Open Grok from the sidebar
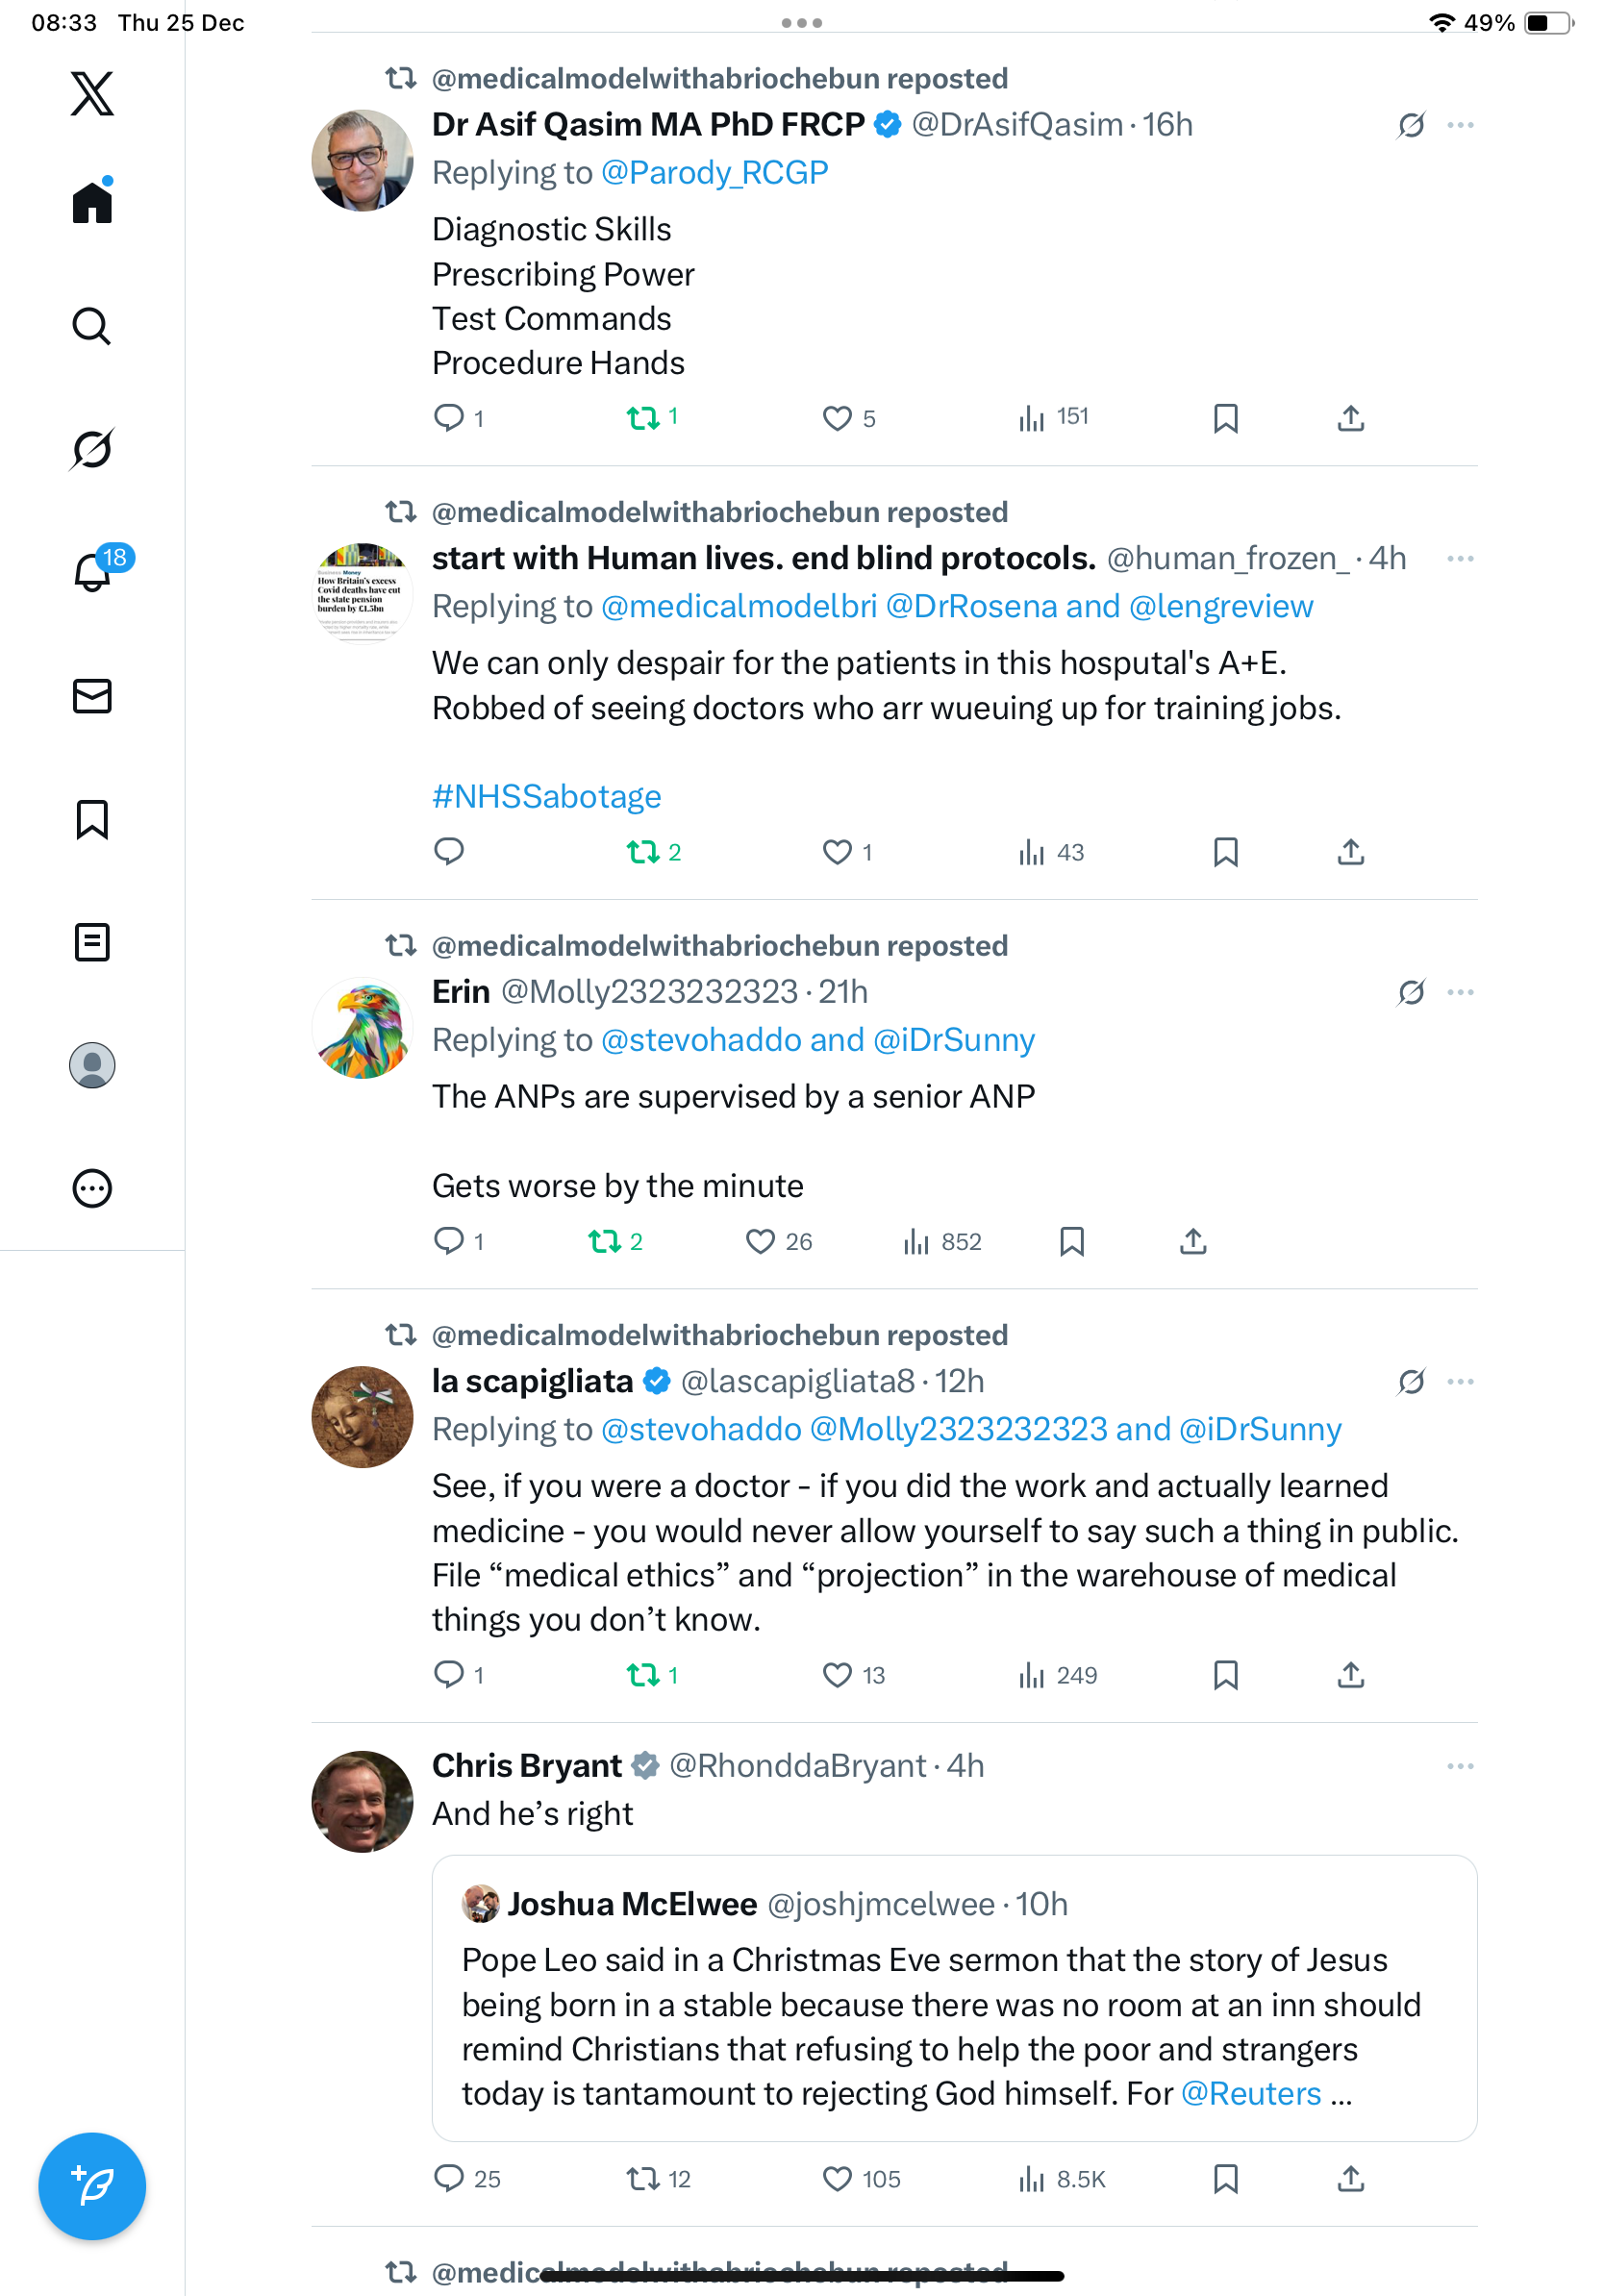1604x2296 pixels. (x=92, y=449)
